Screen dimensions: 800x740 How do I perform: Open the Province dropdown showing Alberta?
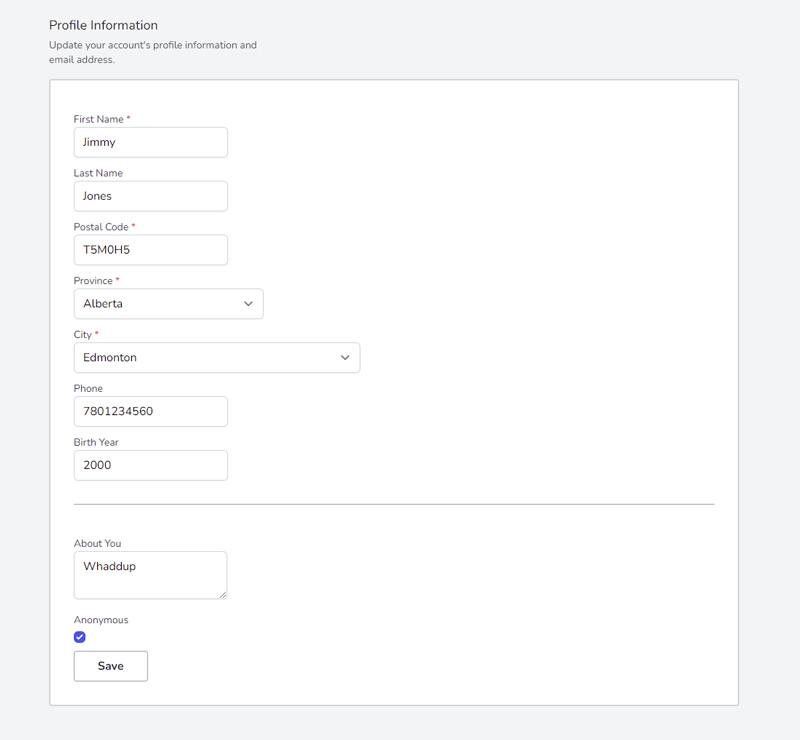point(168,304)
